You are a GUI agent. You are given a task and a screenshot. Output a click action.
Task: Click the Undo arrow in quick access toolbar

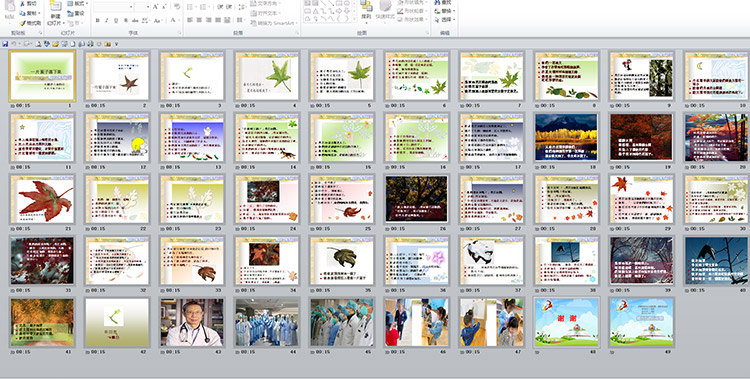pyautogui.click(x=14, y=44)
